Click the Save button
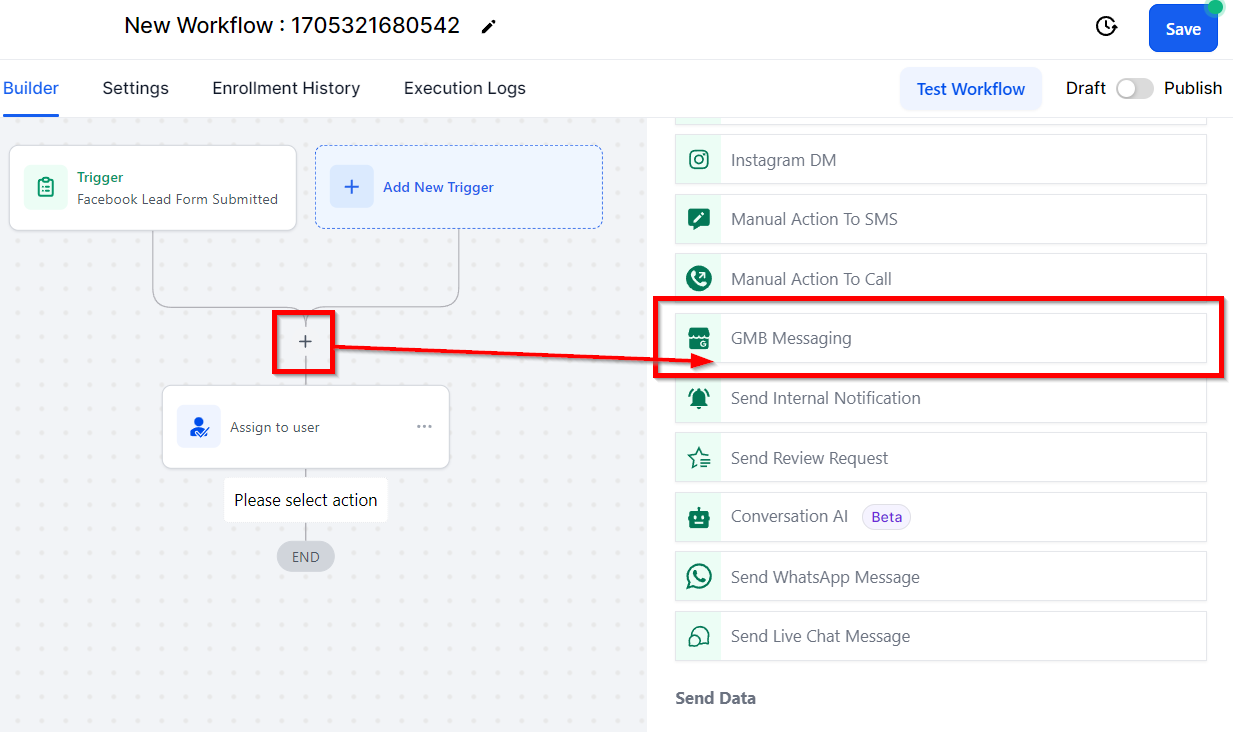Screen dimensions: 1233x732 (x=1183, y=28)
